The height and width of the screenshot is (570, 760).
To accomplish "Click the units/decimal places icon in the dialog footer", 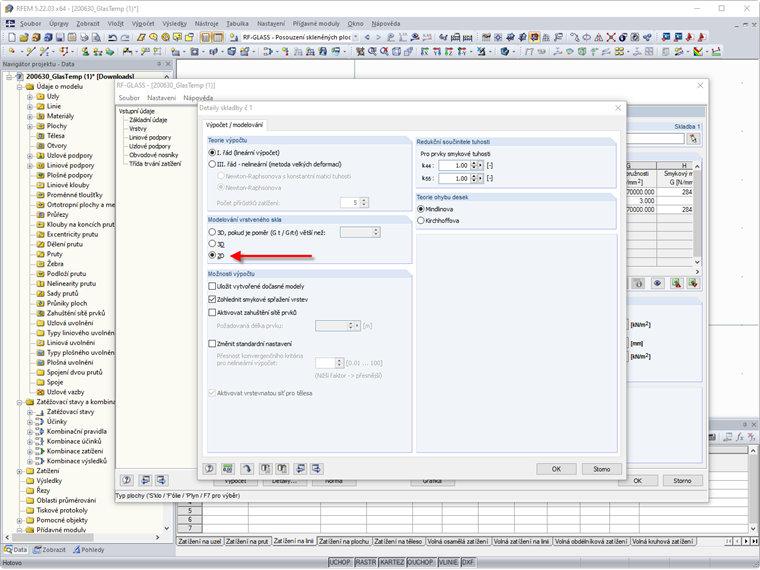I will pyautogui.click(x=227, y=469).
